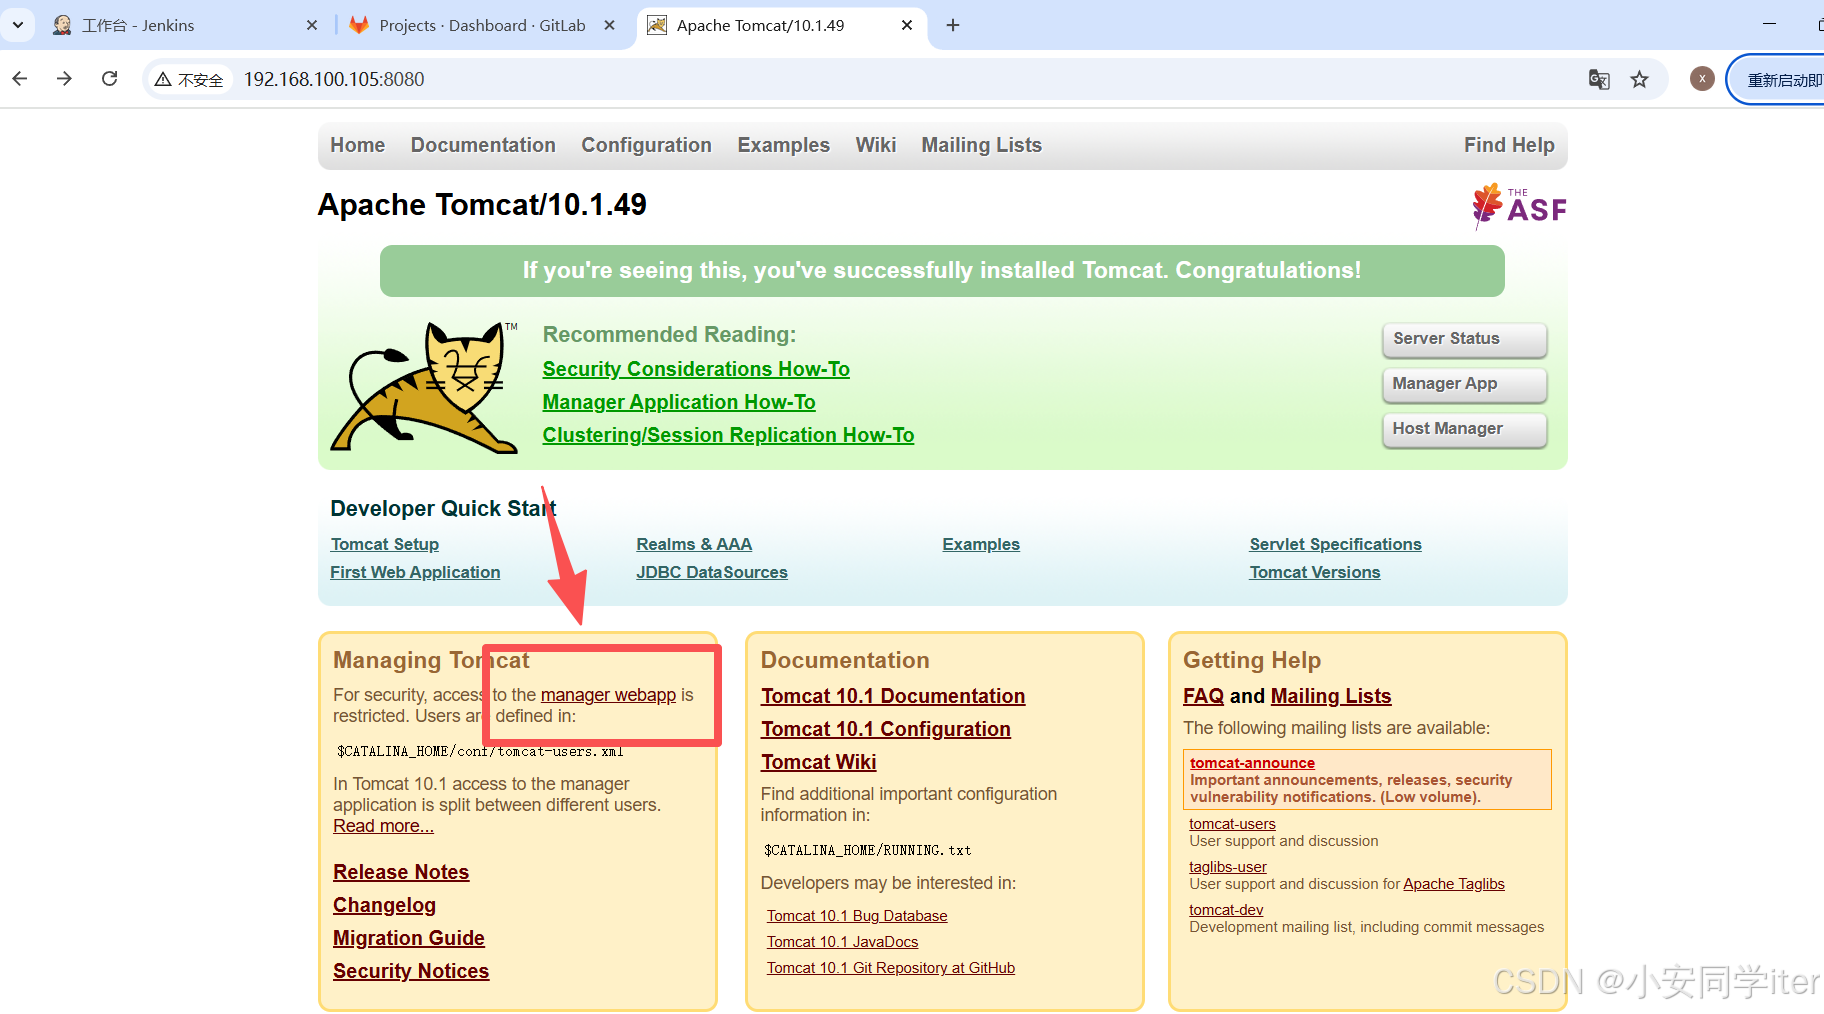Click the browser forward arrow
Image resolution: width=1824 pixels, height=1014 pixels.
(64, 79)
